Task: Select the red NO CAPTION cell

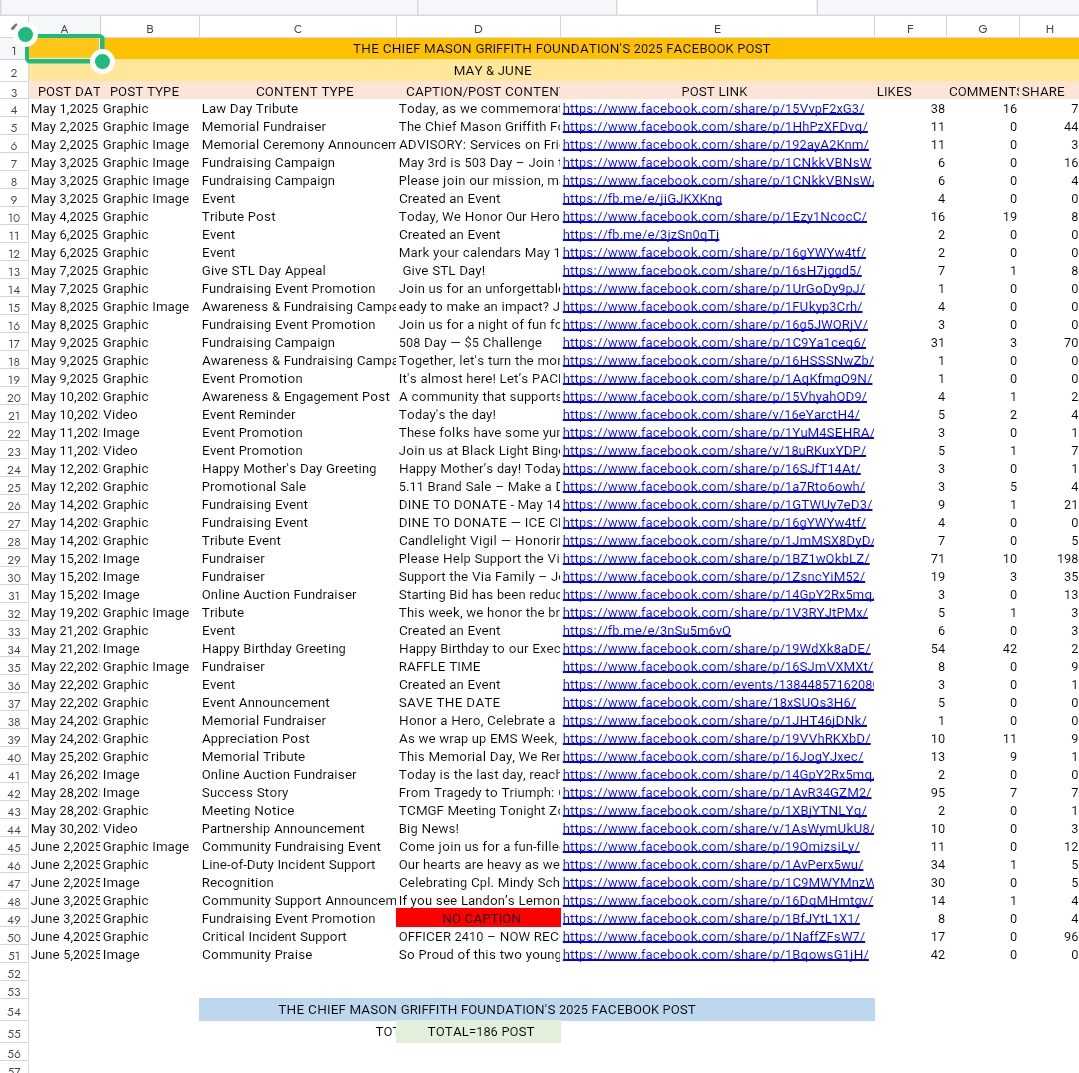Action: point(478,918)
